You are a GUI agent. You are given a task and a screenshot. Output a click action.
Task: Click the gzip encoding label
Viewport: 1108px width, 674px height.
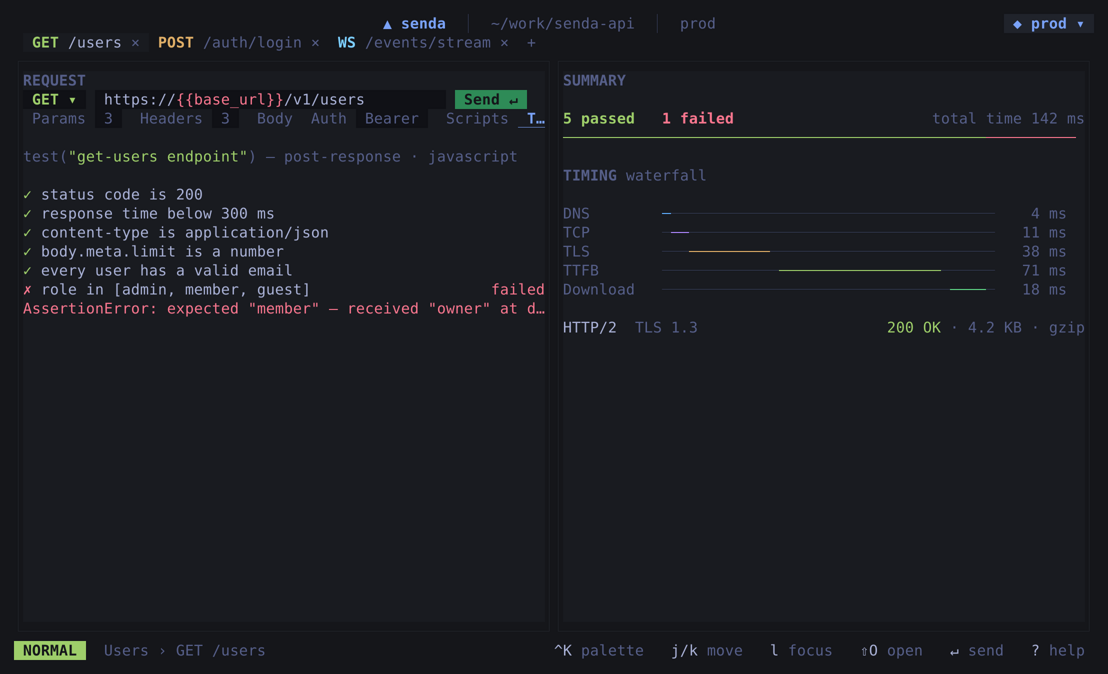tap(1066, 328)
